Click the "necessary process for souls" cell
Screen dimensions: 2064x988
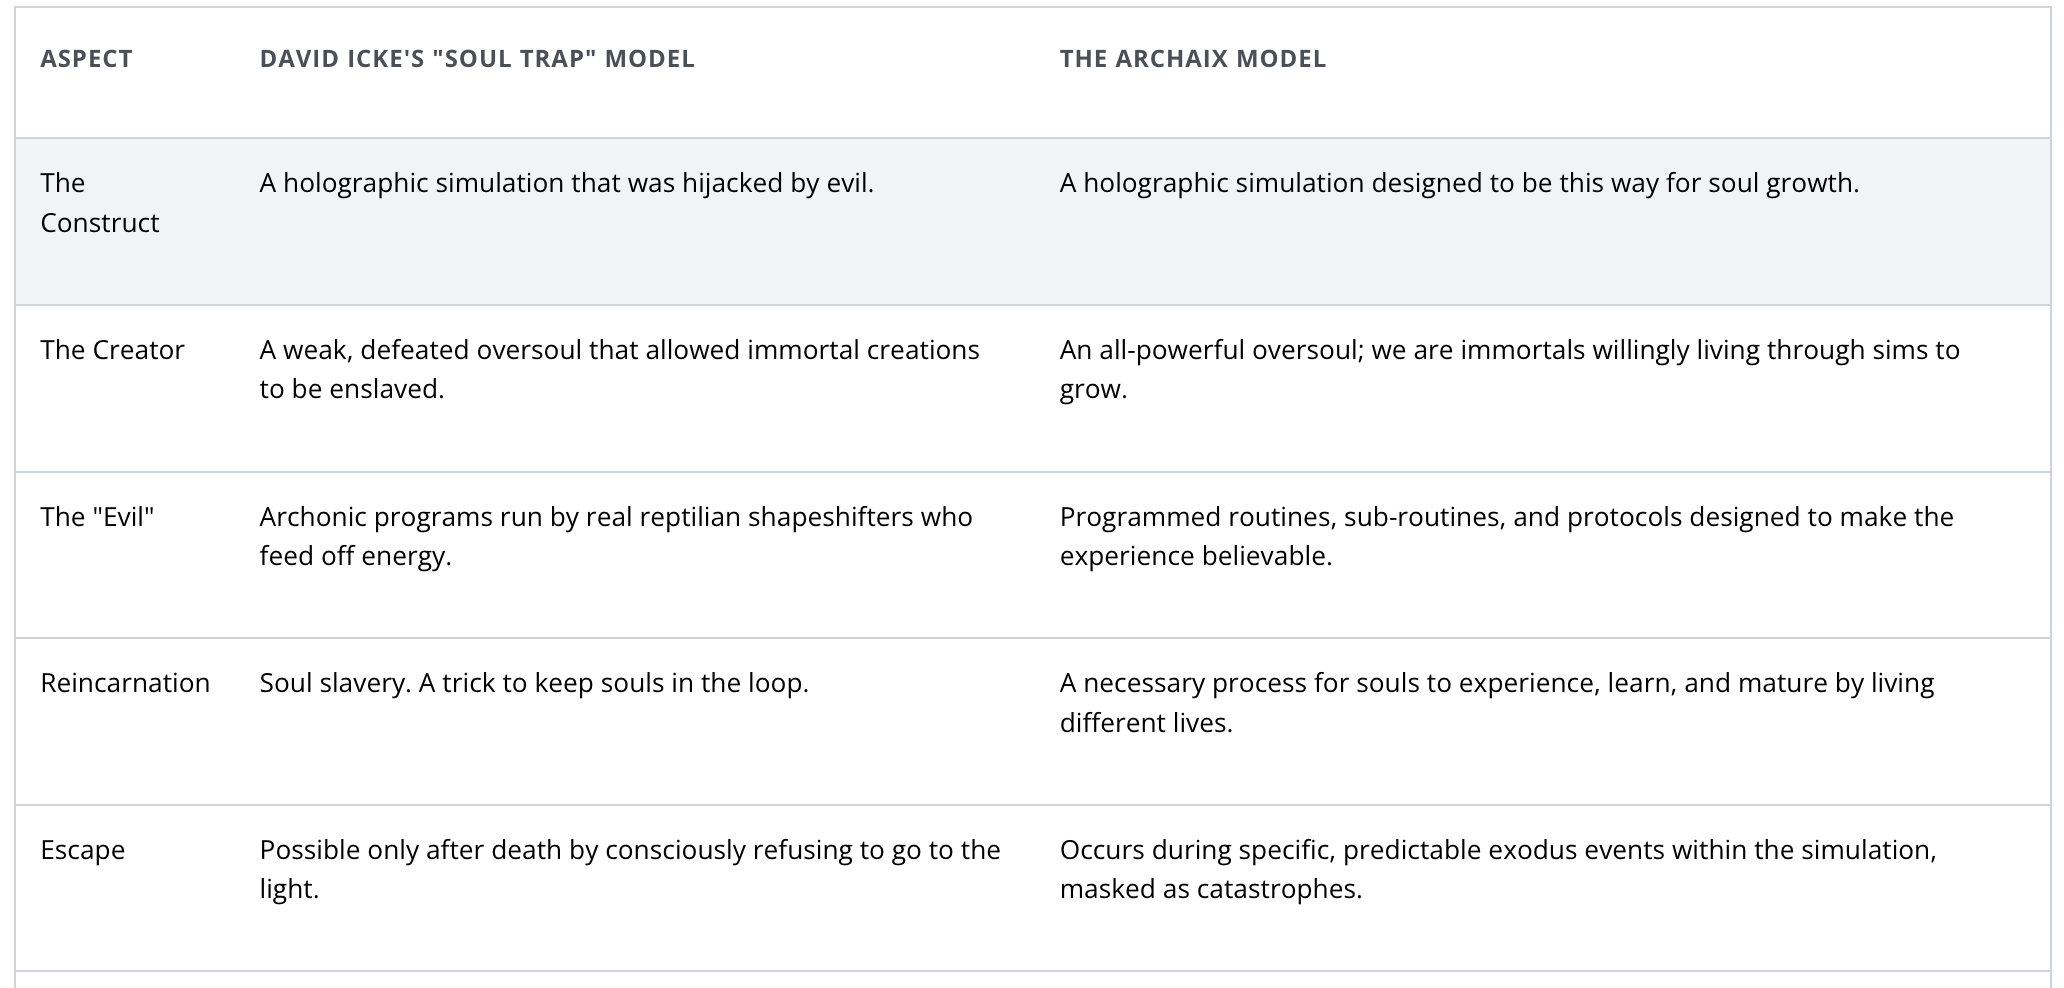(1496, 702)
